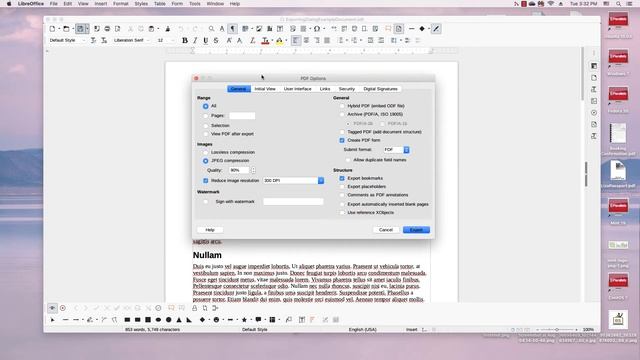Click the Help button in PDF Options
The image size is (640, 360).
pyautogui.click(x=210, y=230)
